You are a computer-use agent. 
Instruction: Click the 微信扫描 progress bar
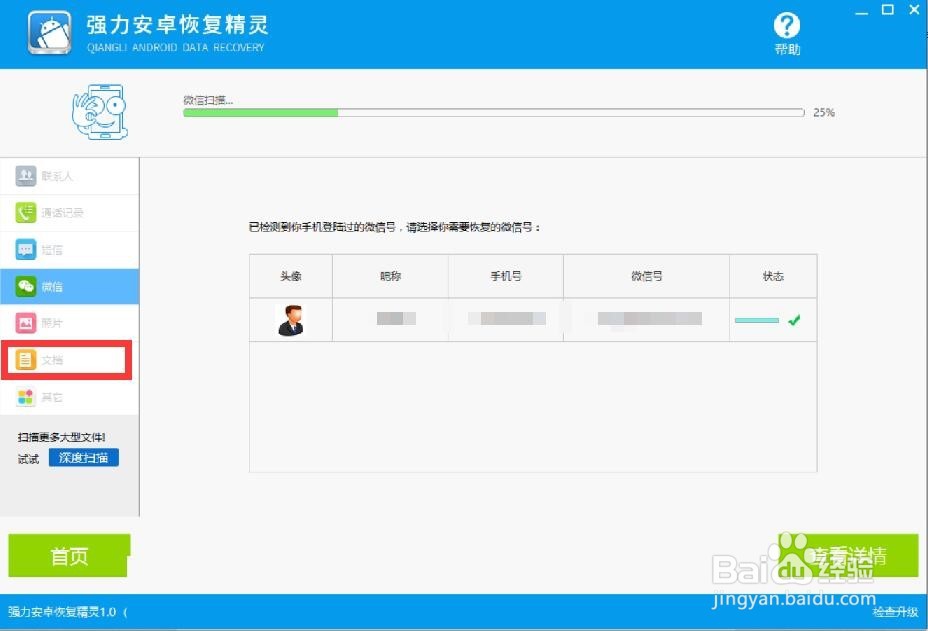click(x=494, y=112)
